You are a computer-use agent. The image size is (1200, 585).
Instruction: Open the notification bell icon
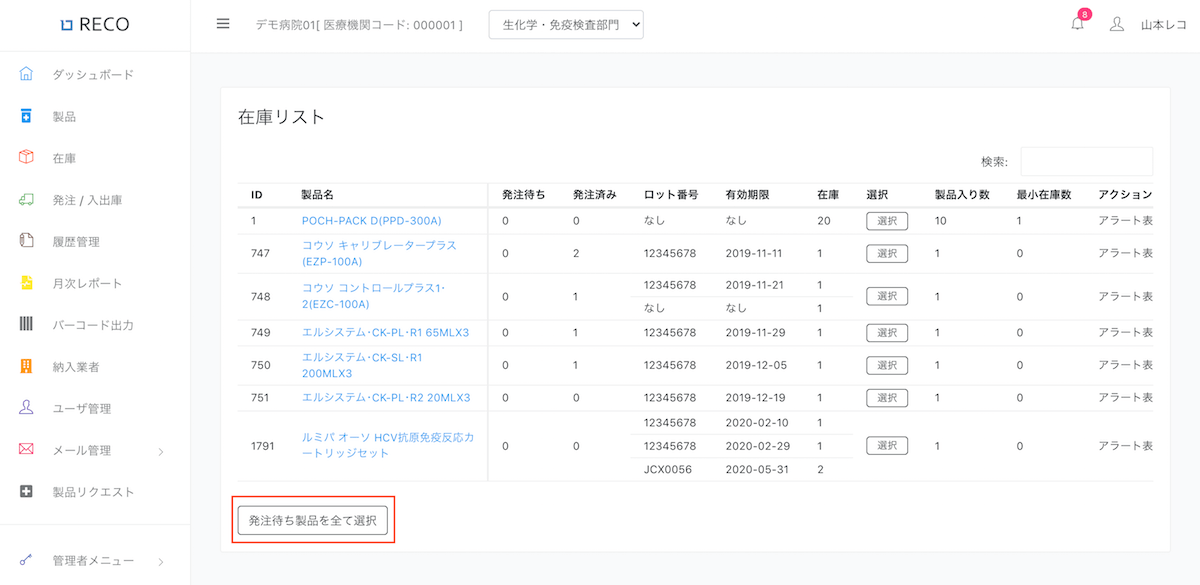pos(1077,24)
